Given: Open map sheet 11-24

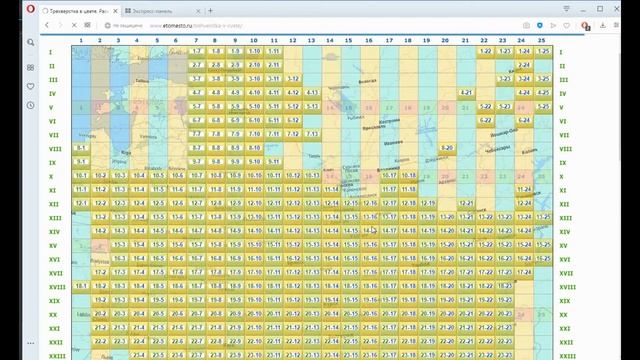Looking at the screenshot, I should point(524,189).
